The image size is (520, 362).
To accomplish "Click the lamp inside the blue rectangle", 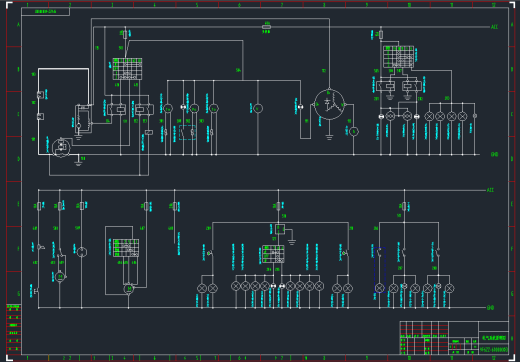I will 379,288.
